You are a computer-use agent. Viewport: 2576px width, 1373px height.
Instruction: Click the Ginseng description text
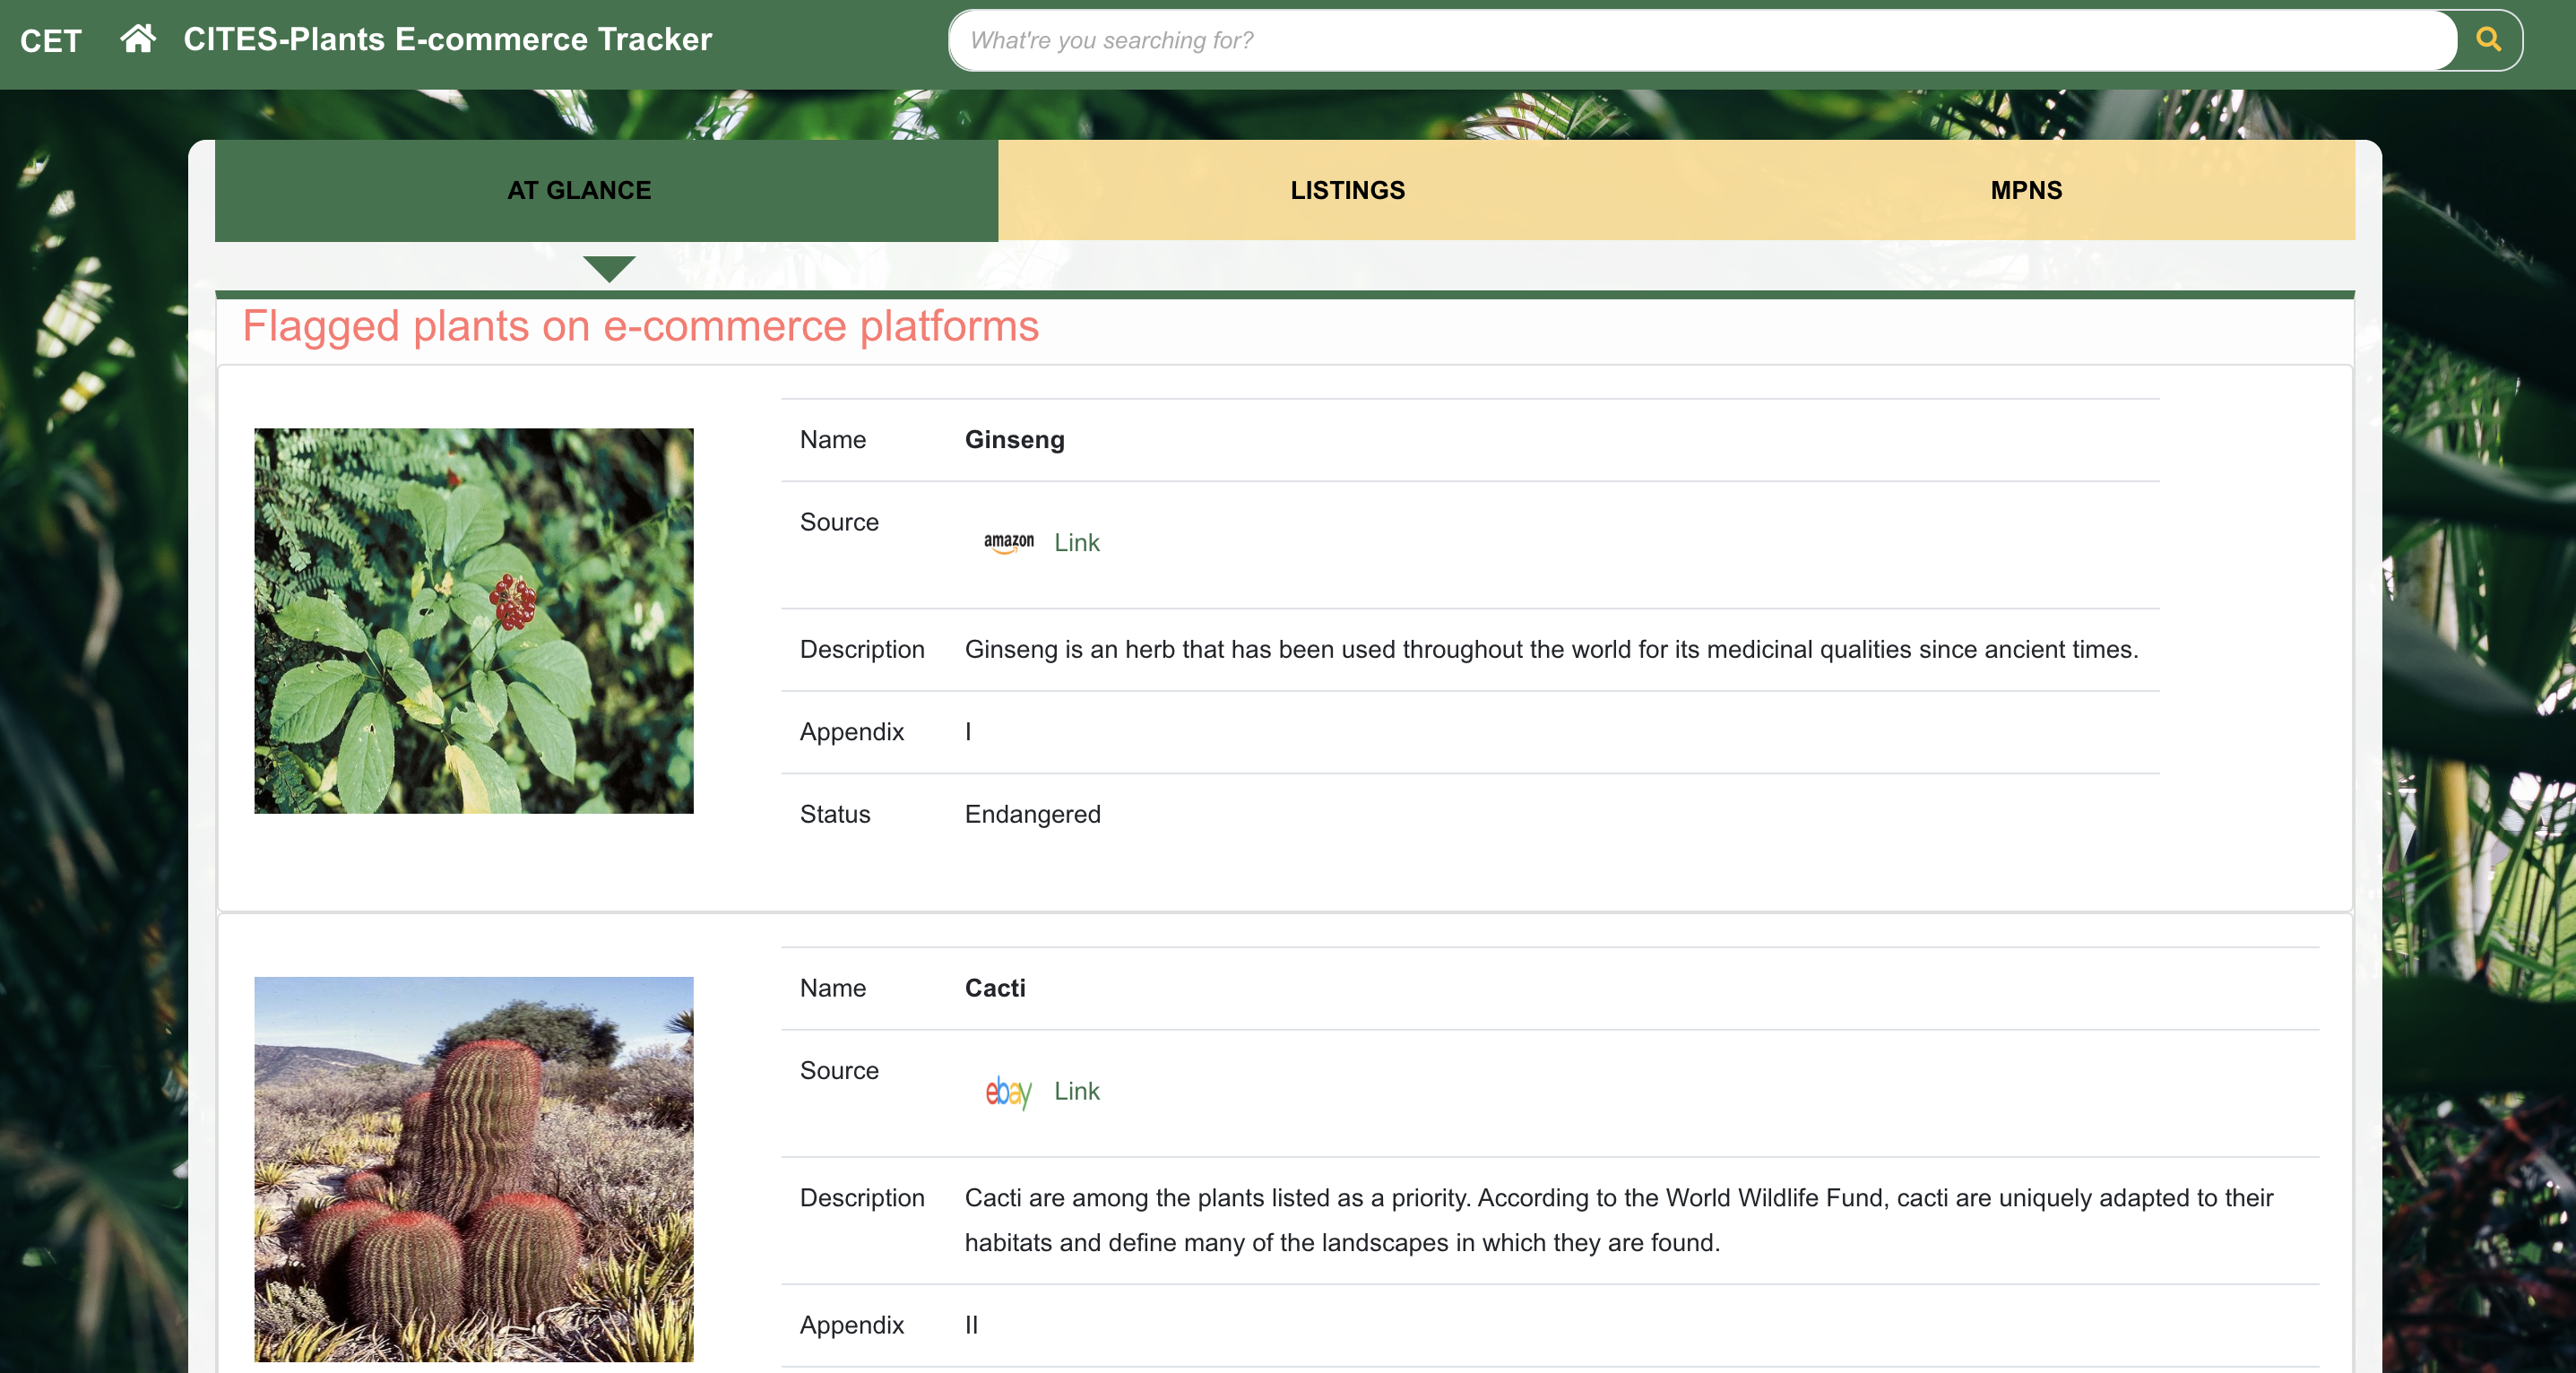[1550, 649]
